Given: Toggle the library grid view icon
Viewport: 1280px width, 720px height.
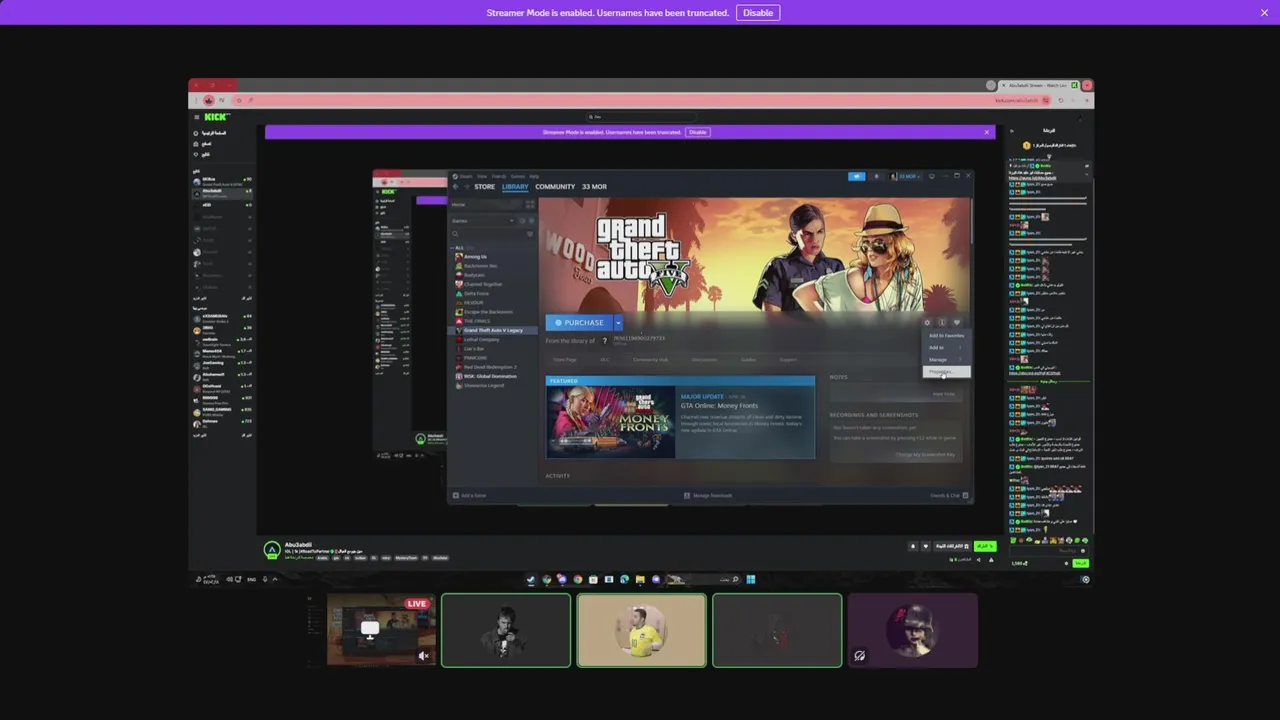Looking at the screenshot, I should pos(530,205).
